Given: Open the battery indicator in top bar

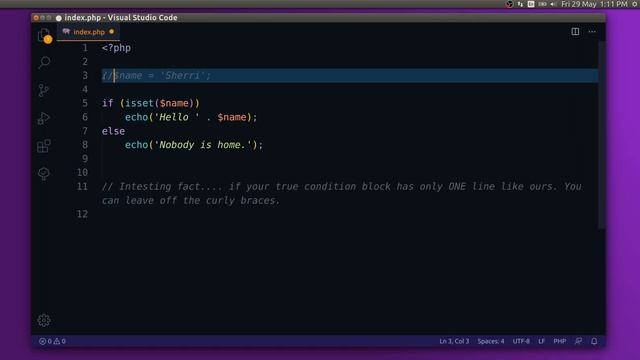Looking at the screenshot, I should [542, 4].
